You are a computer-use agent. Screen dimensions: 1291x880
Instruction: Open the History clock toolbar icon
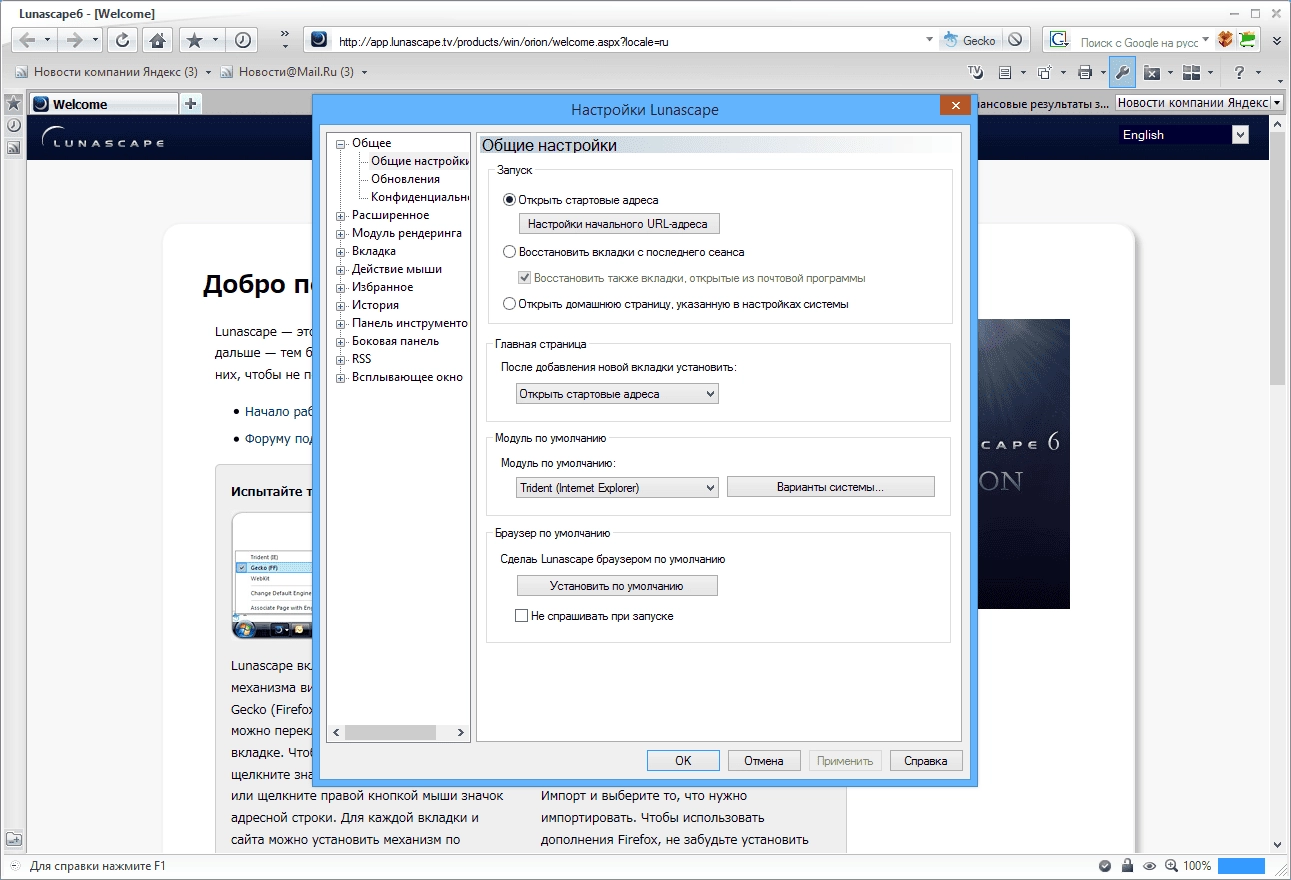243,40
